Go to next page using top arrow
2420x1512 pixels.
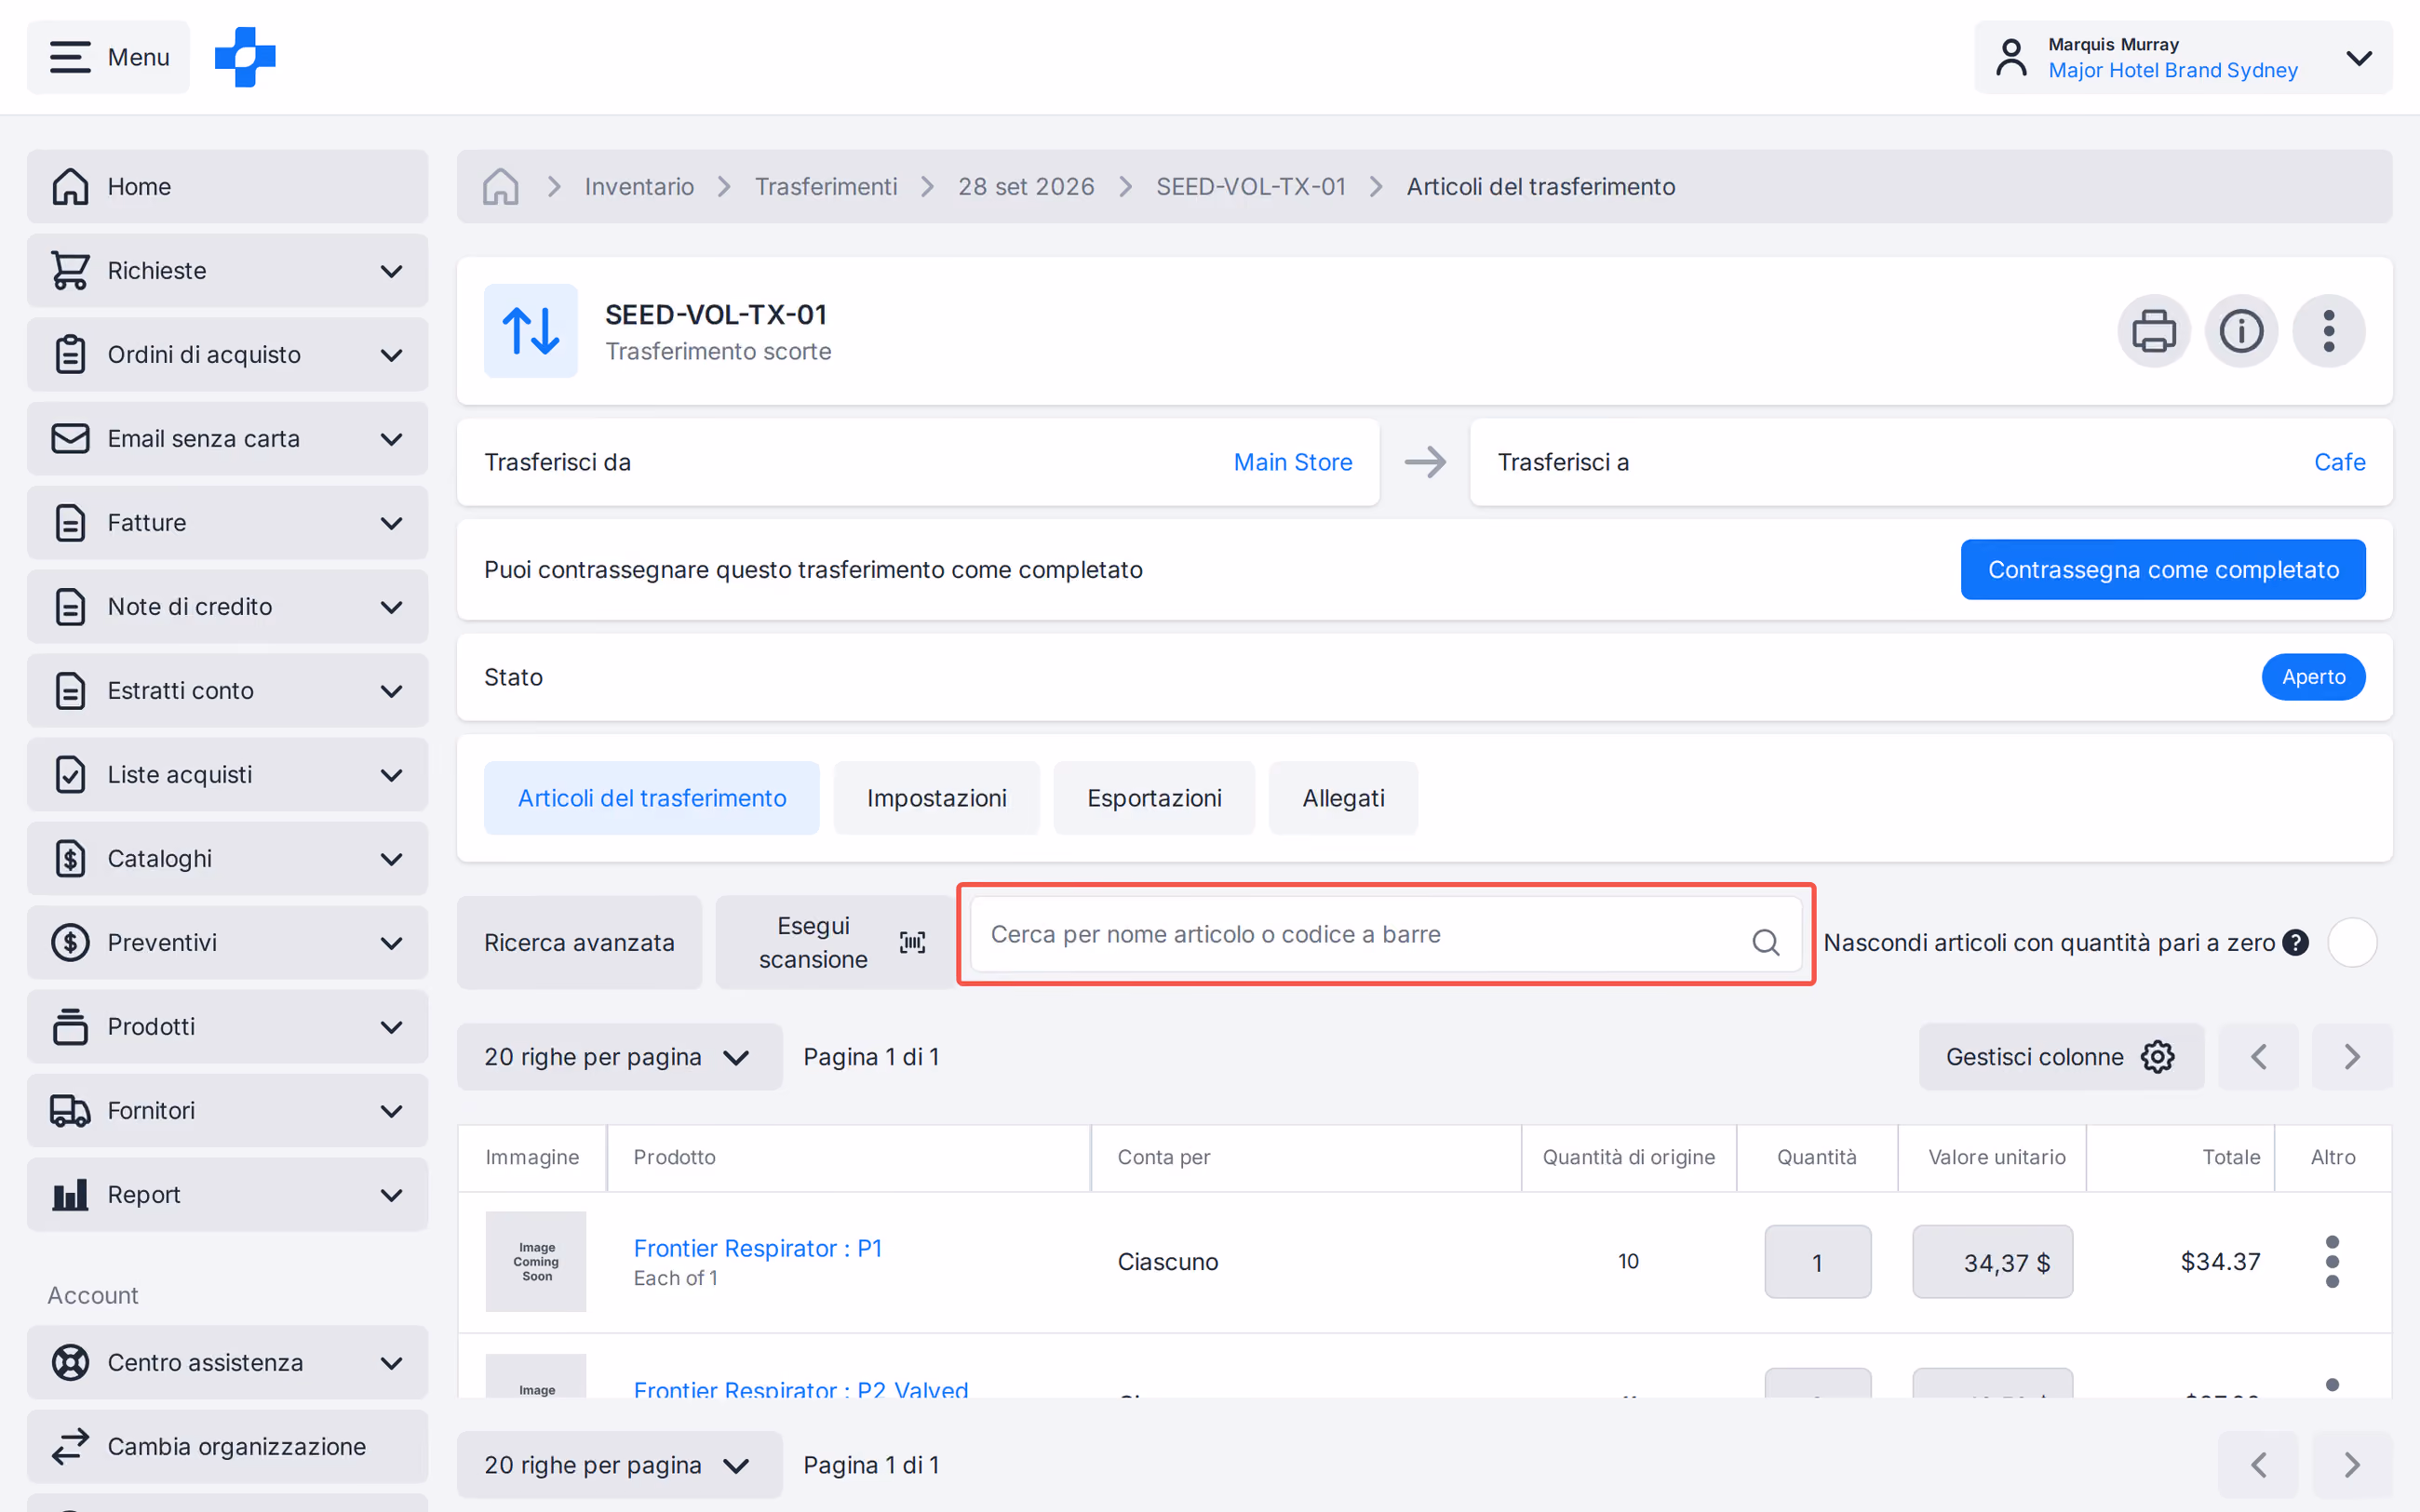(x=2352, y=1057)
